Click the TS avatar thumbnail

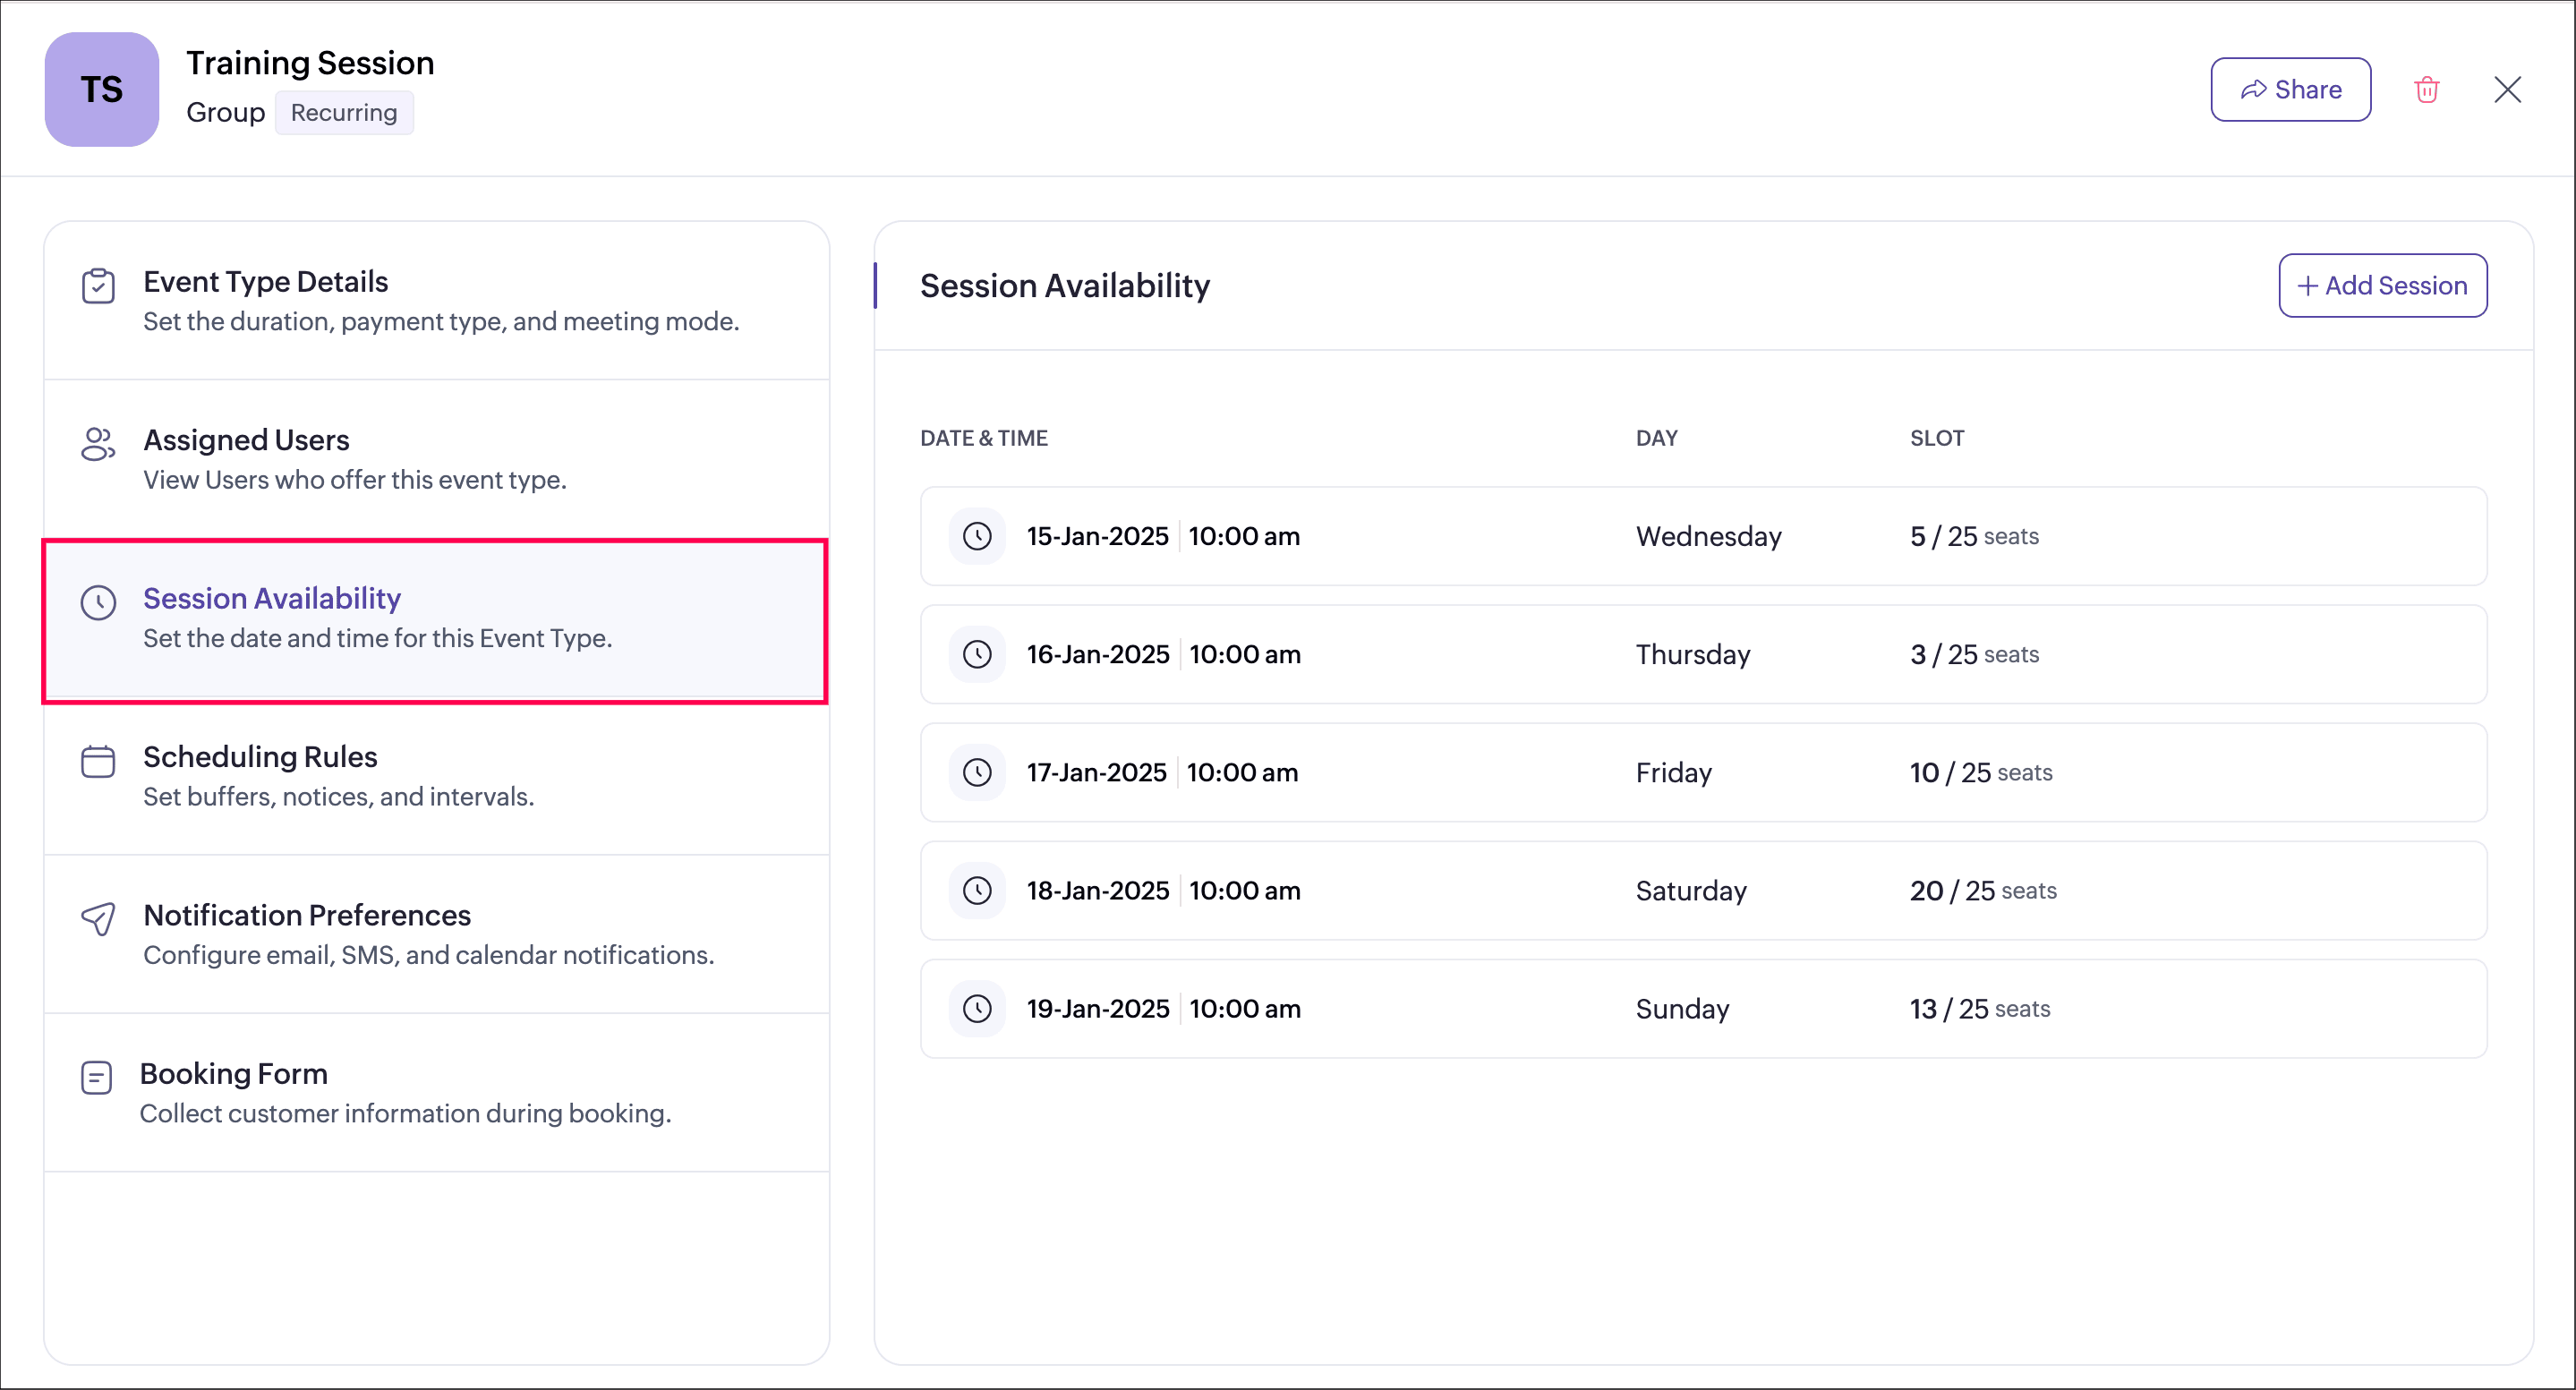click(101, 90)
